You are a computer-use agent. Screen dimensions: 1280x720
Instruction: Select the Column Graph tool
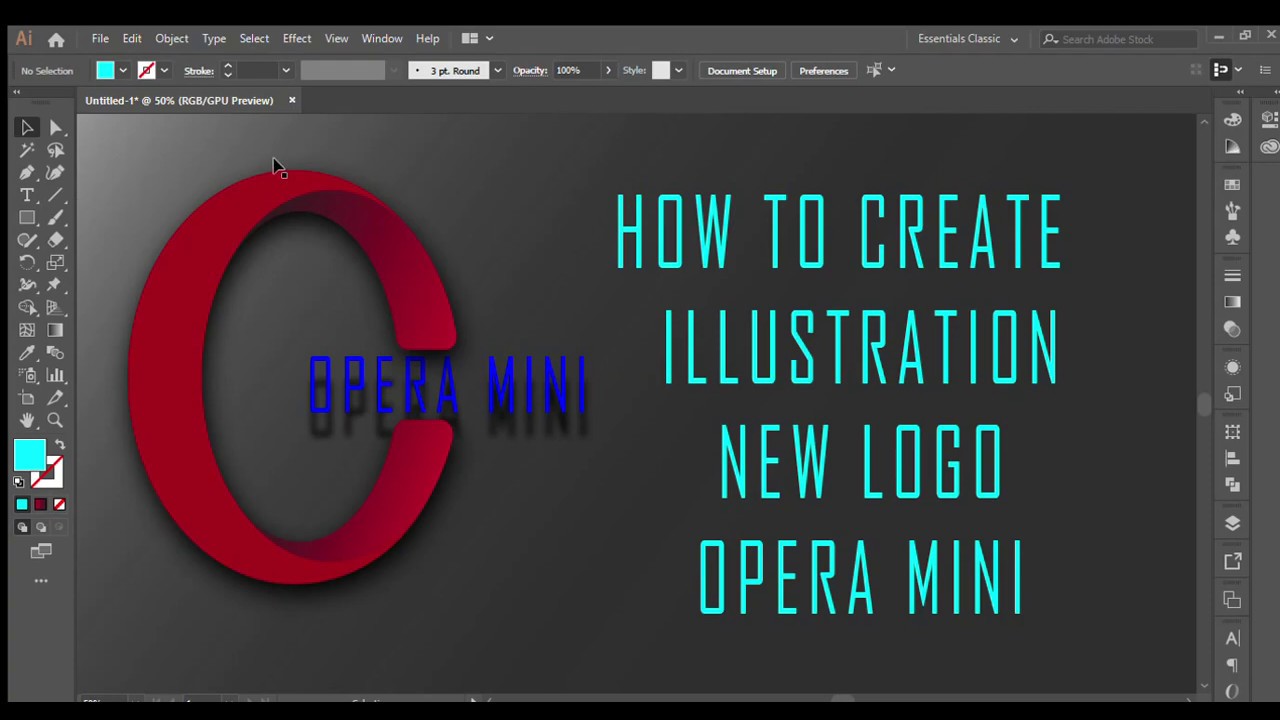pos(56,376)
